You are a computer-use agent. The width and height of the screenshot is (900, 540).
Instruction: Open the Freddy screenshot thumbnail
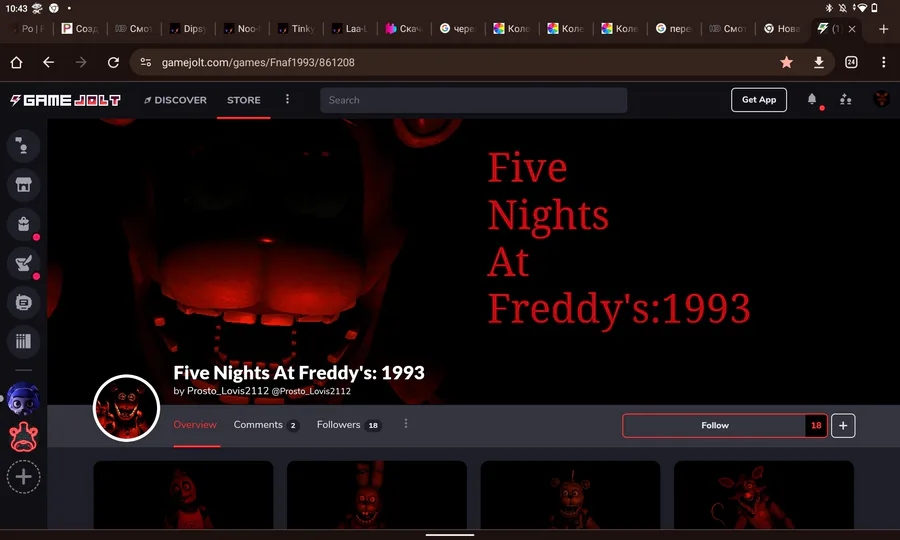coord(570,495)
